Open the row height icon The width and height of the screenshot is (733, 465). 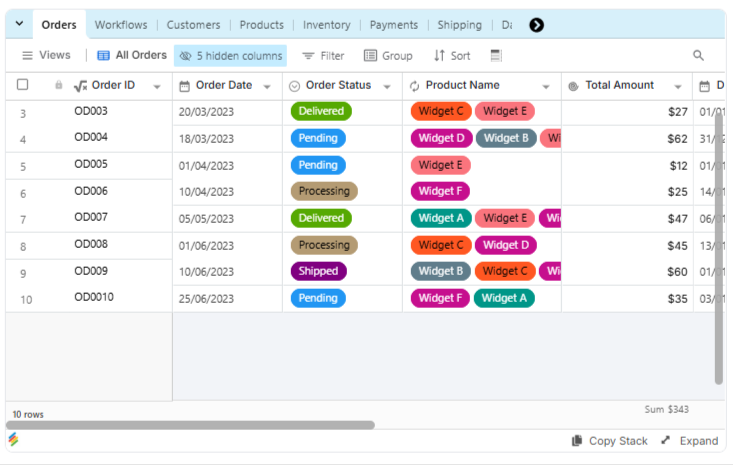[496, 56]
